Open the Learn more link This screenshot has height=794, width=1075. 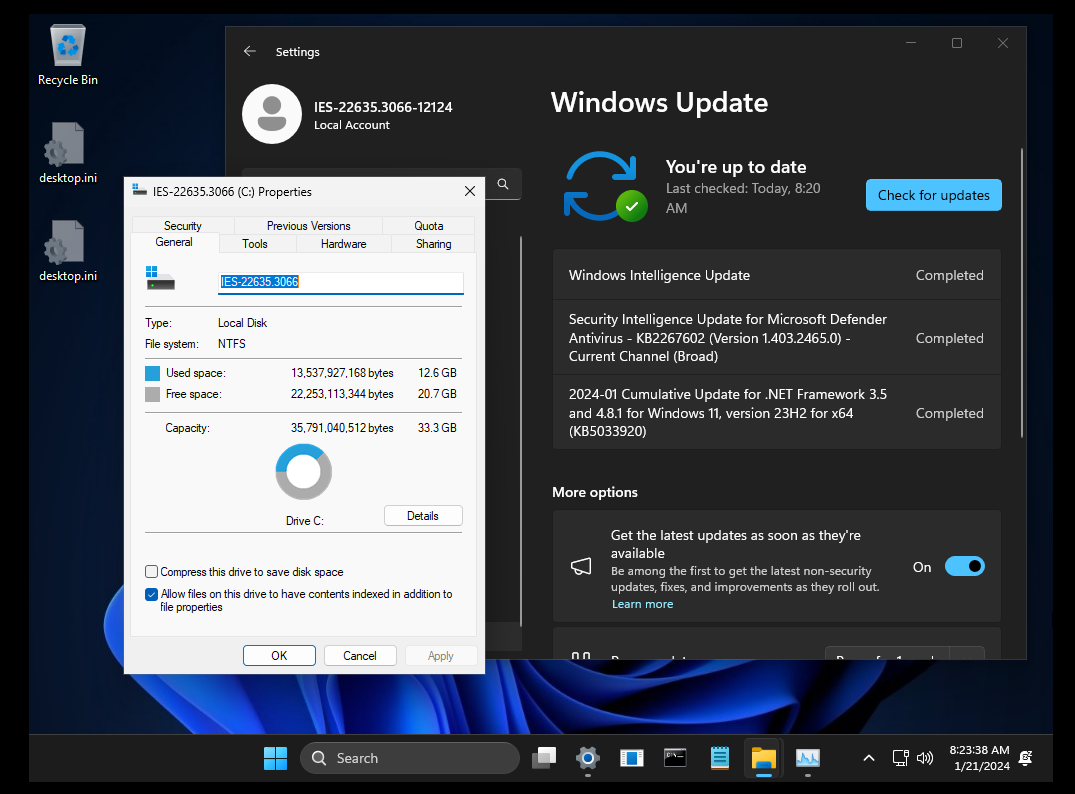(642, 604)
